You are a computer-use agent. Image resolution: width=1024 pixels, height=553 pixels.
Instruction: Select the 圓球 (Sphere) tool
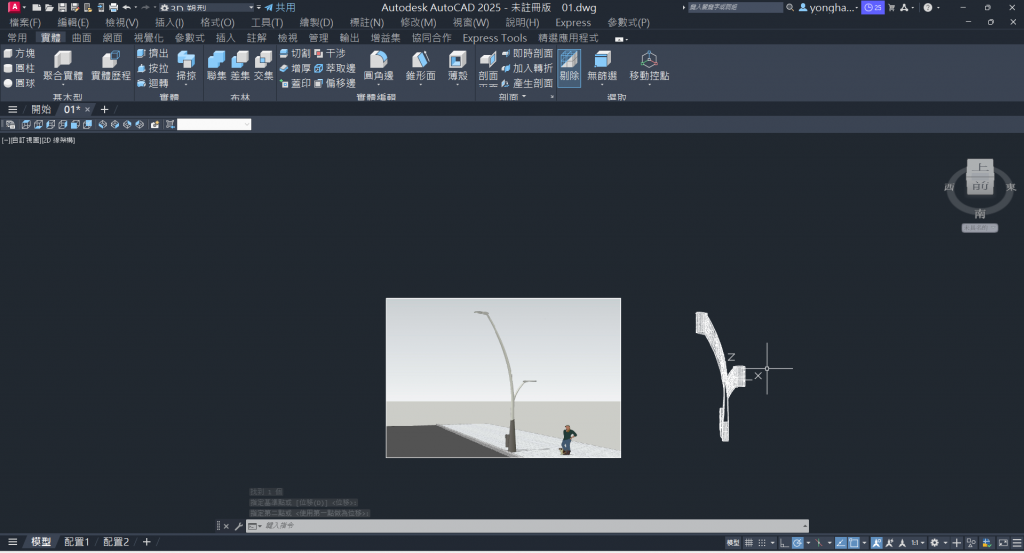tap(20, 83)
